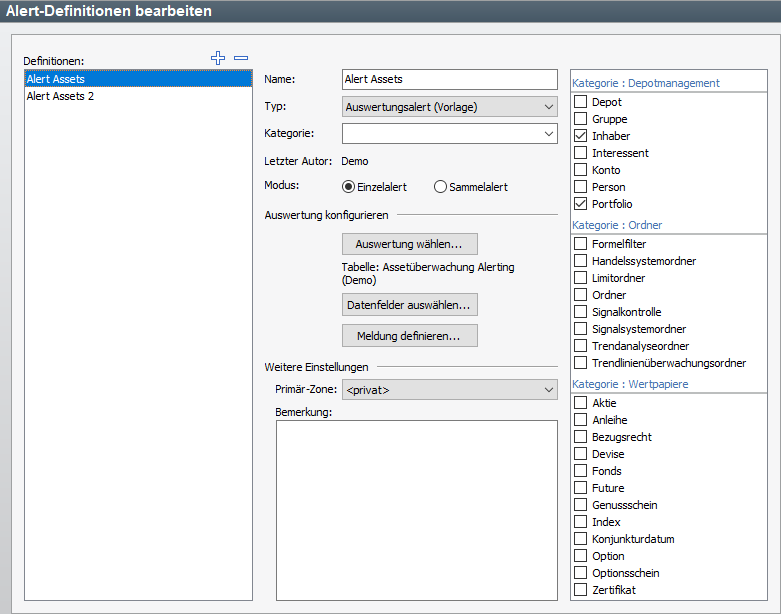Enable the Depot checkbox
781x614 pixels.
(581, 102)
